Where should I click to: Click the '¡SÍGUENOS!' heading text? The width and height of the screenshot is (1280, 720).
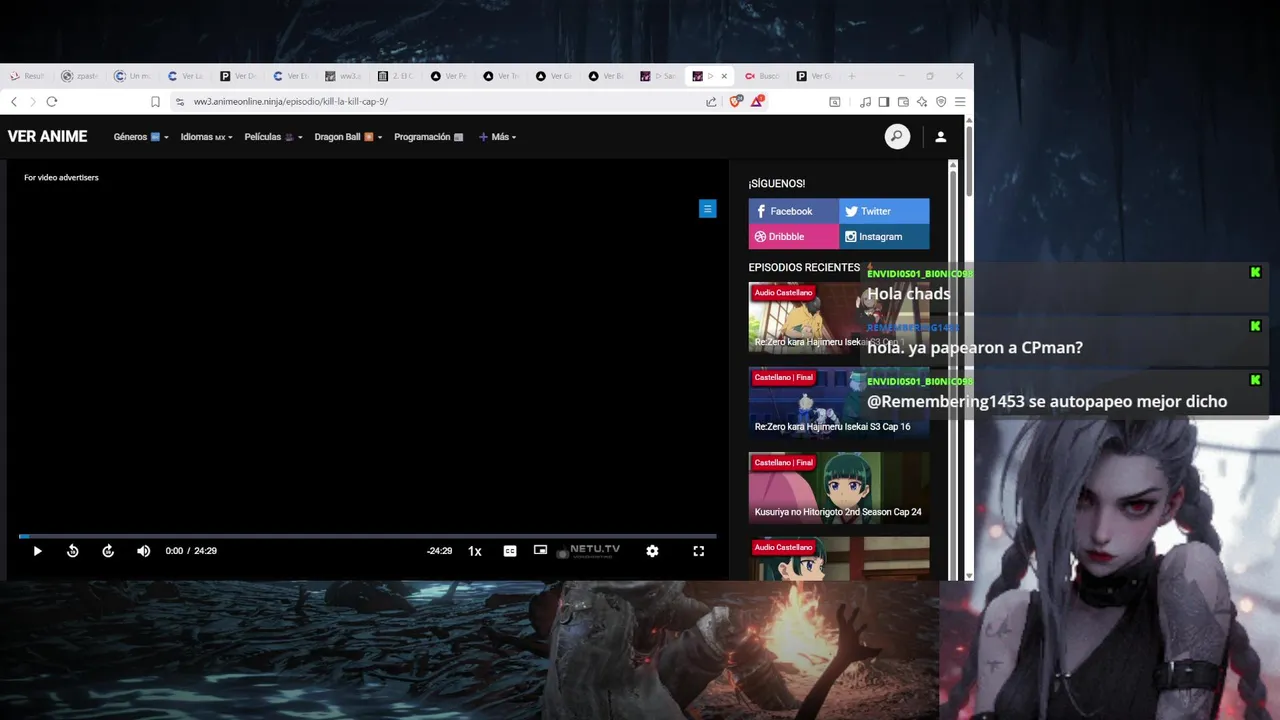coord(777,184)
